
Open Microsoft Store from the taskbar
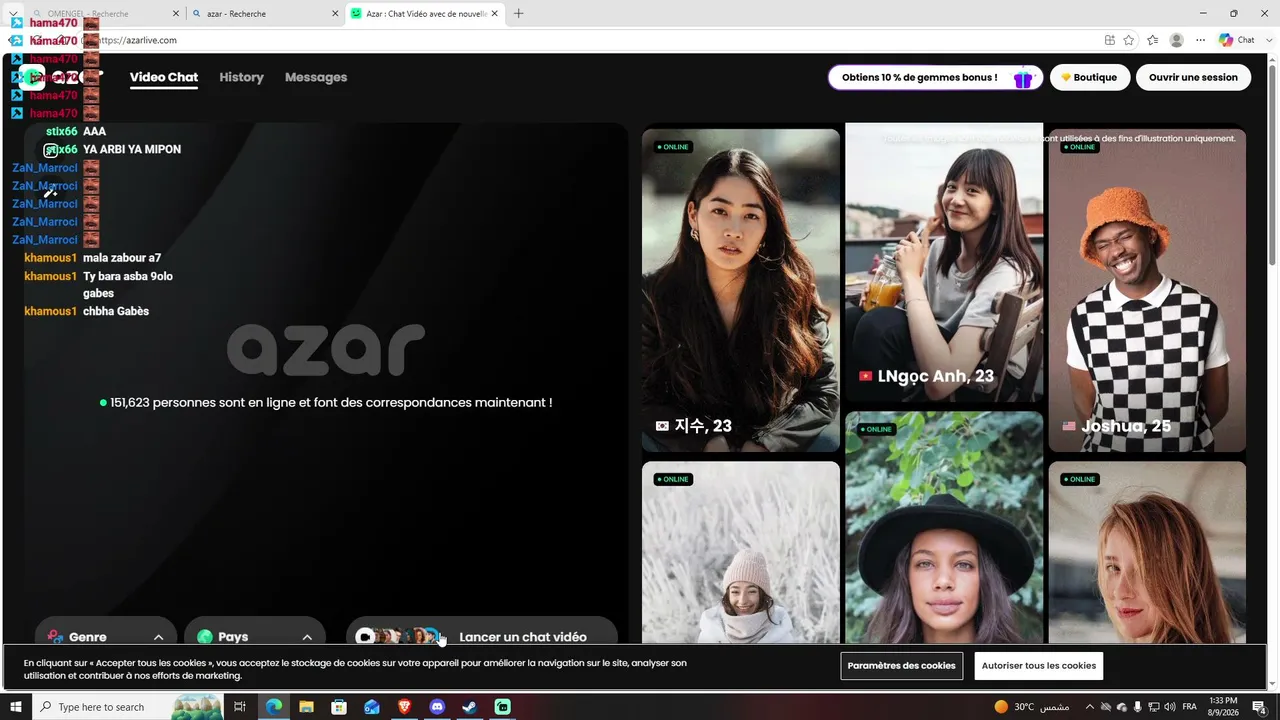pyautogui.click(x=339, y=707)
